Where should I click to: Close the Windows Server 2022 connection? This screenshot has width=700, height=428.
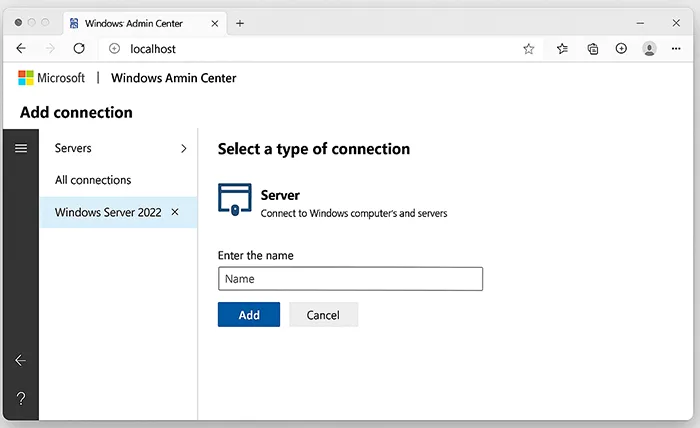176,212
